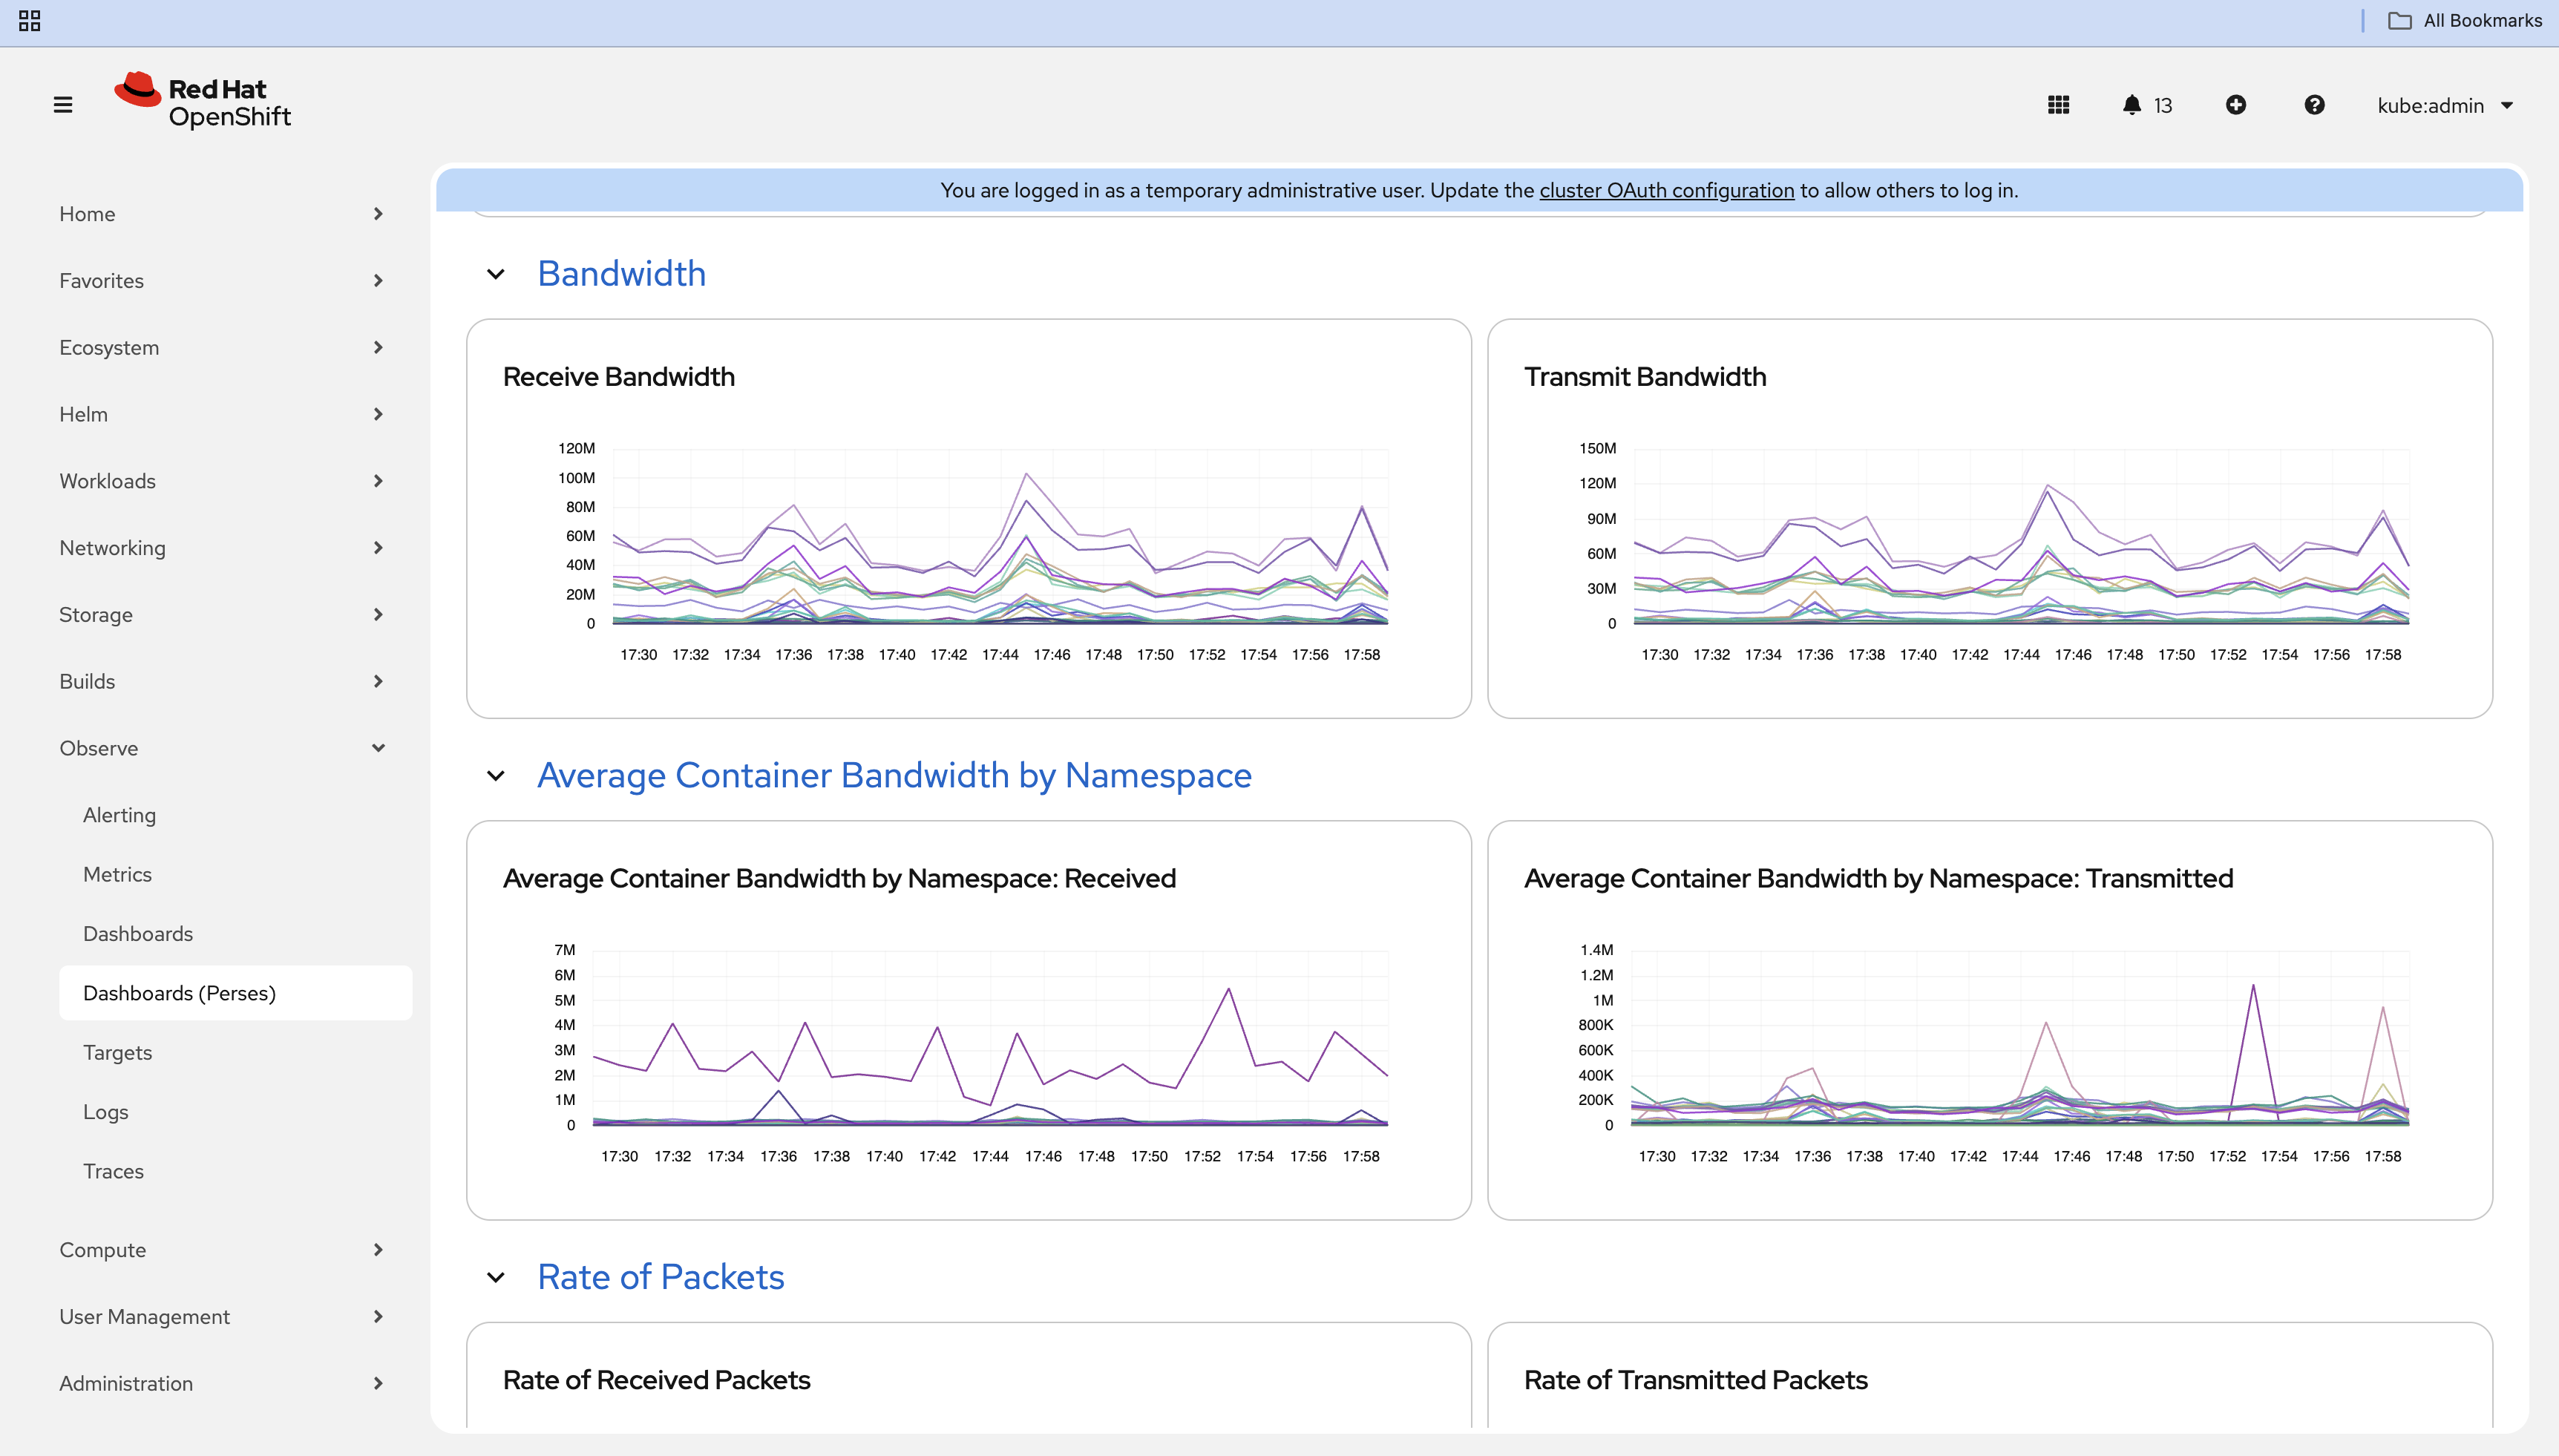This screenshot has height=1456, width=2559.
Task: Click the plus import icon
Action: [2236, 105]
